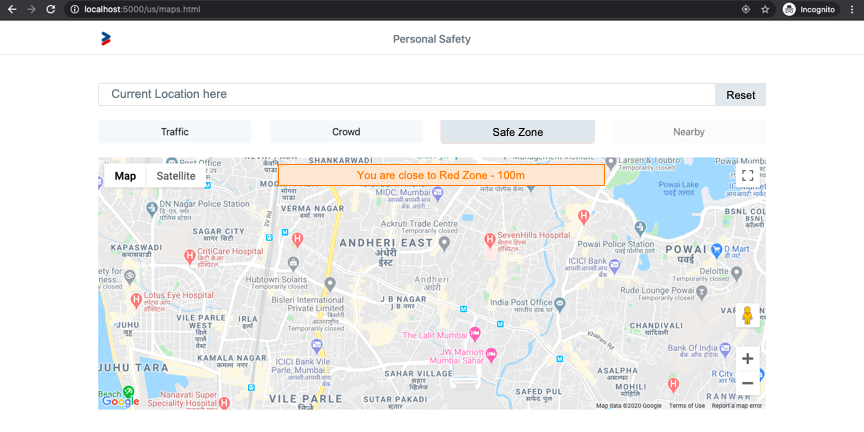The width and height of the screenshot is (864, 432).
Task: Click CritiCare Hospital marker
Action: pyautogui.click(x=190, y=256)
